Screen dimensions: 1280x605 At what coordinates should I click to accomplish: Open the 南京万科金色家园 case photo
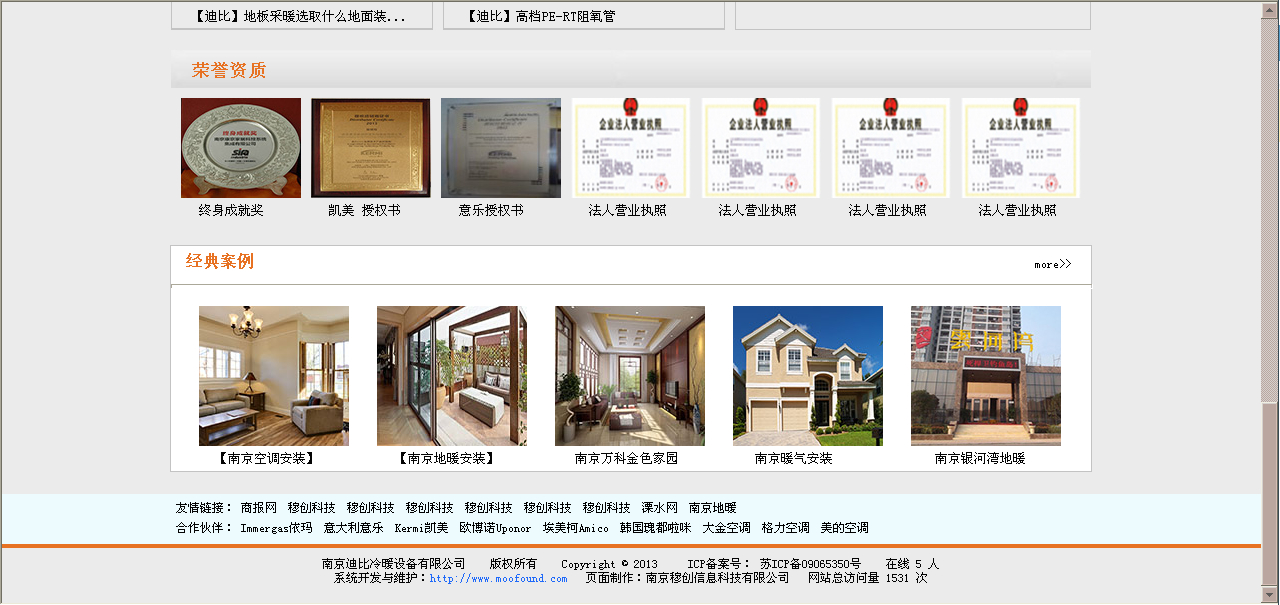point(629,376)
